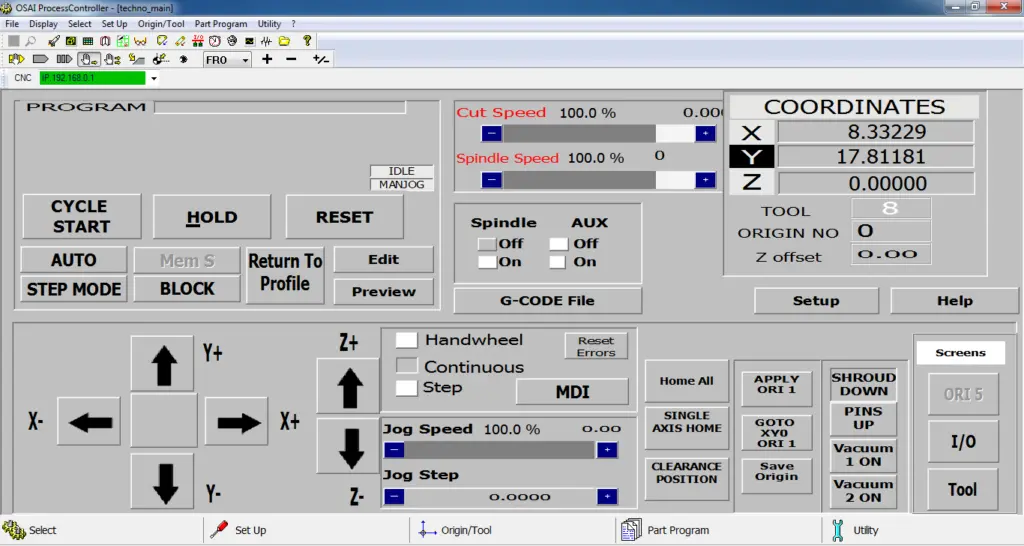This screenshot has width=1024, height=546.
Task: Click the Home All button
Action: [686, 381]
